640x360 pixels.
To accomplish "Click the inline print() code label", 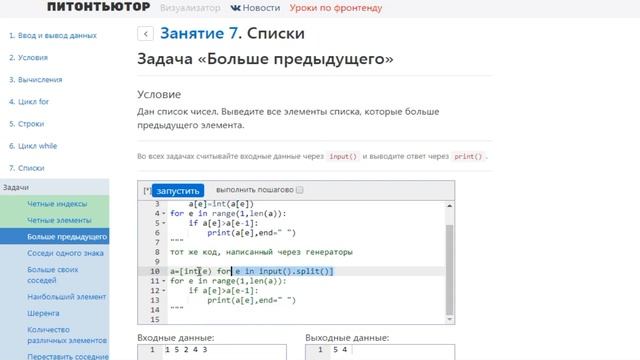I will [x=468, y=156].
